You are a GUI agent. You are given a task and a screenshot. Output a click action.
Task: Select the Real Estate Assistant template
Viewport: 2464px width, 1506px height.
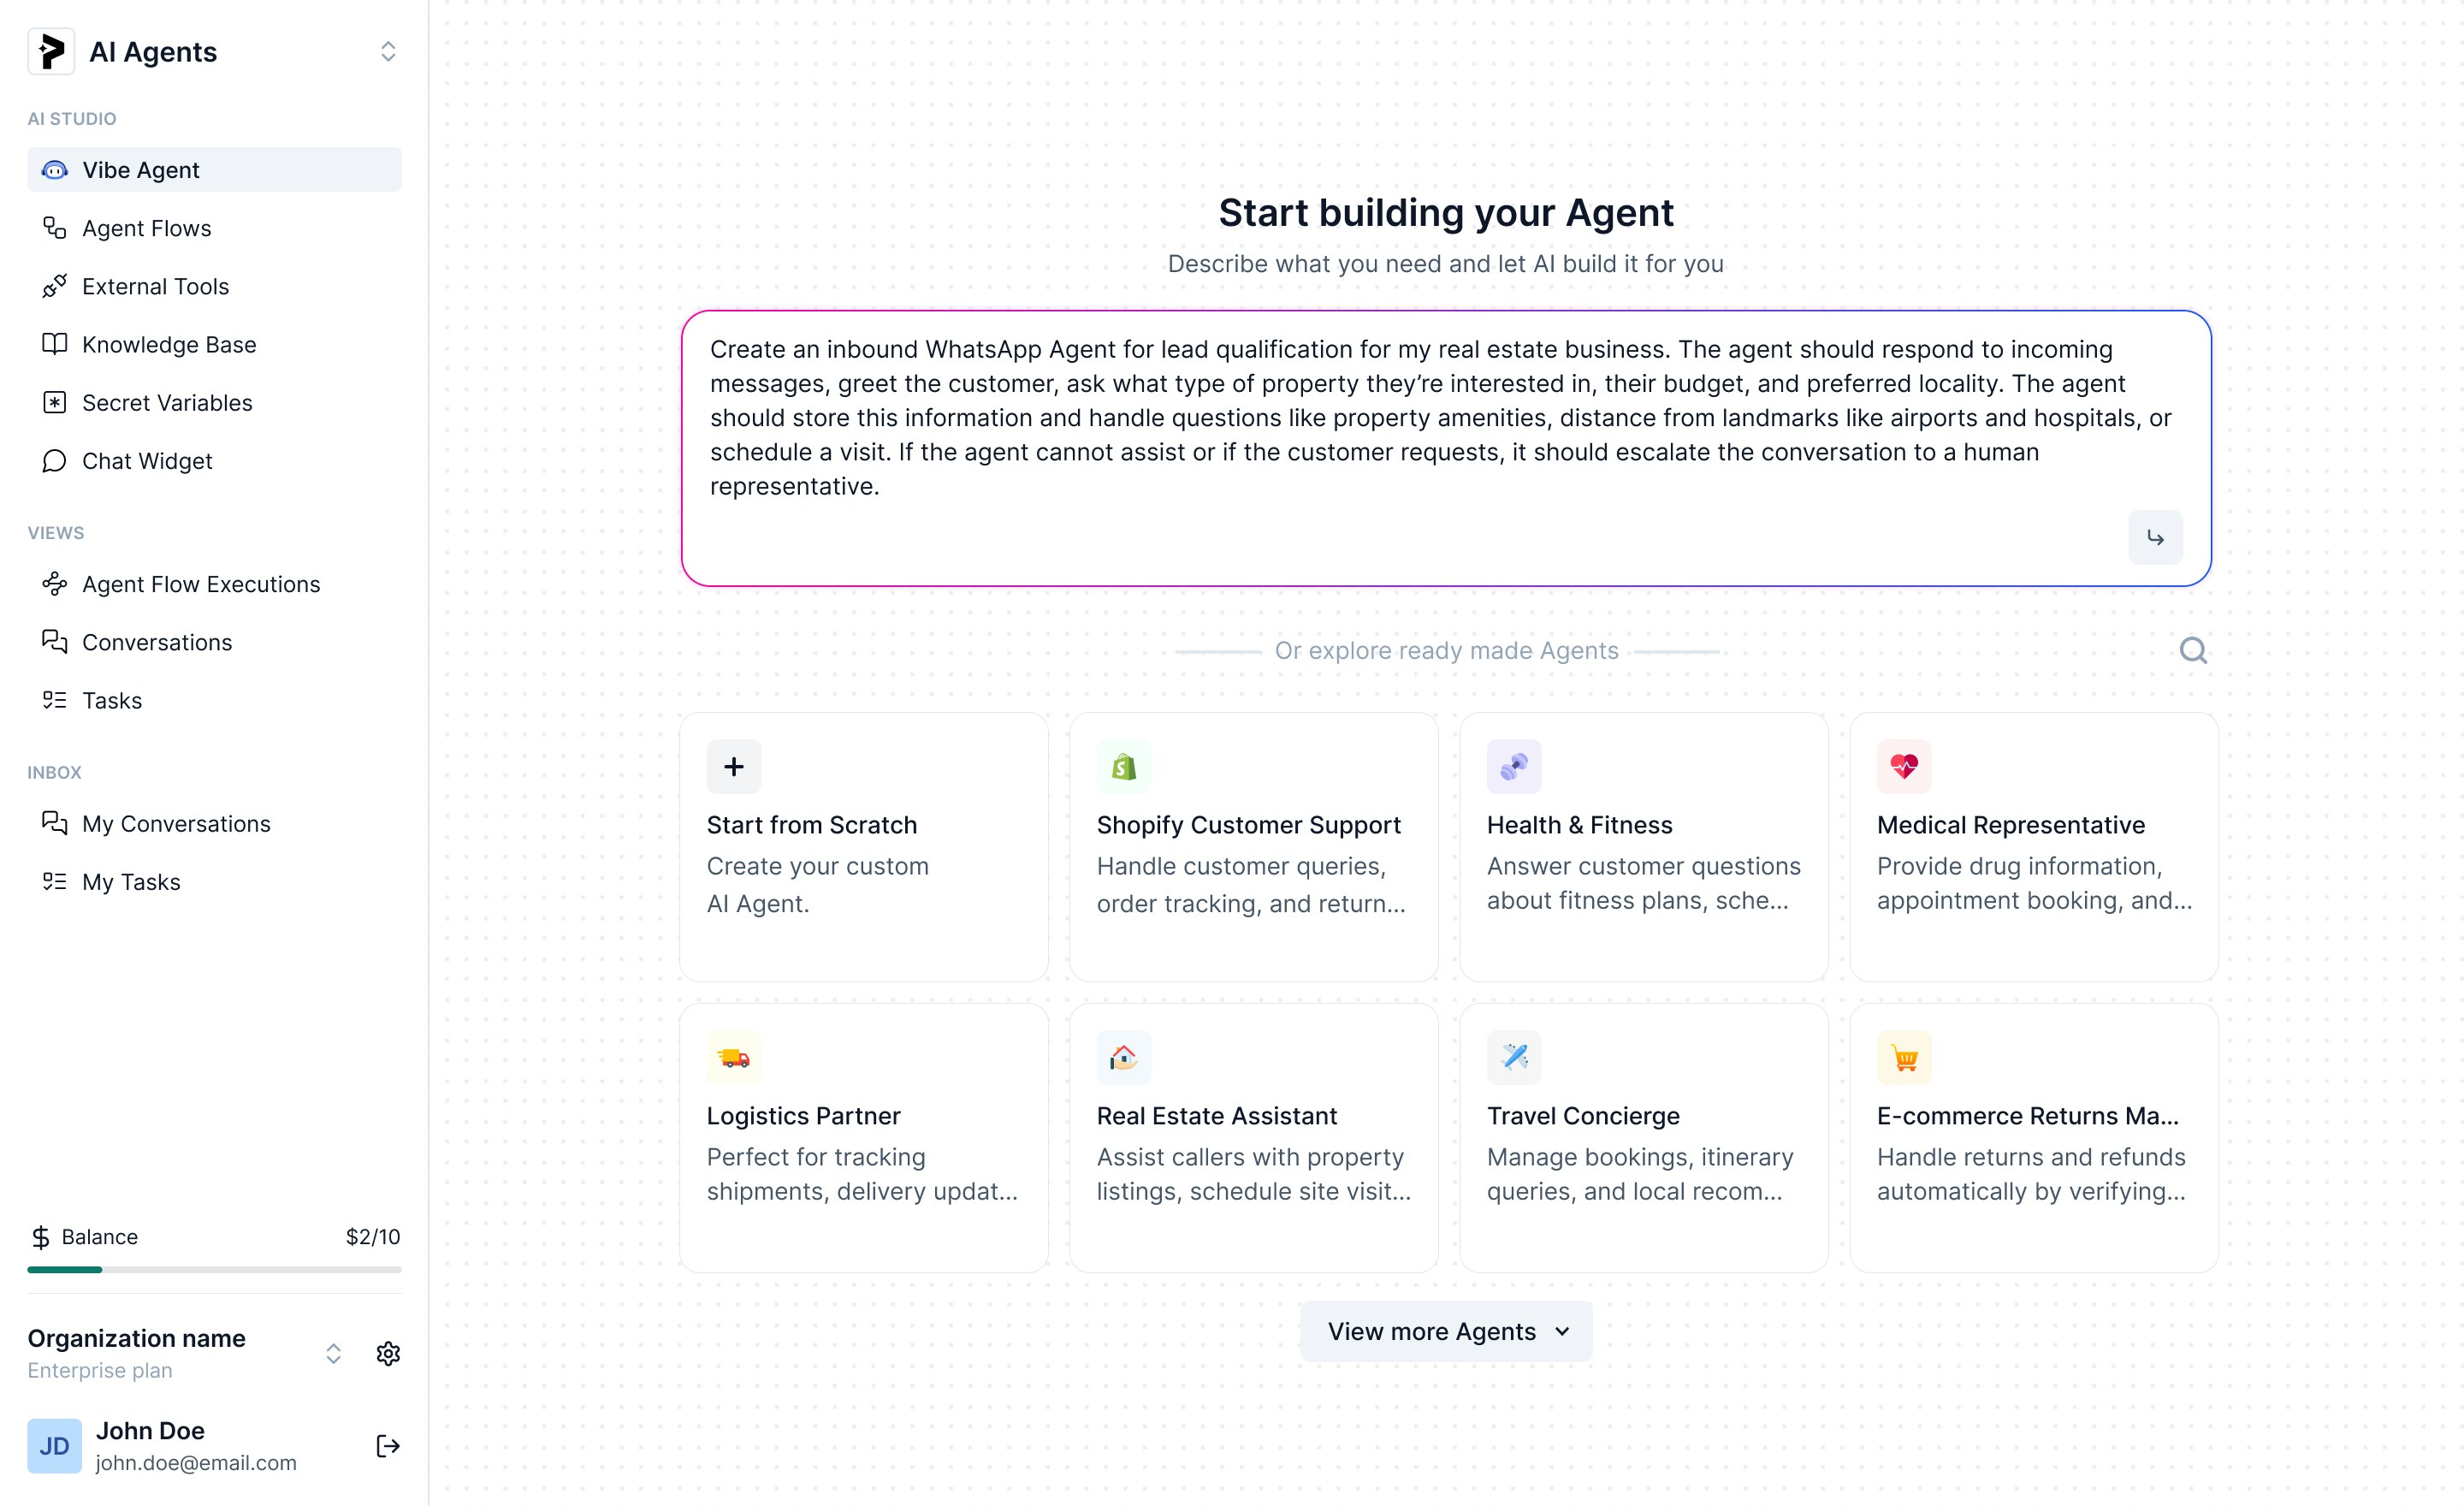1253,1137
